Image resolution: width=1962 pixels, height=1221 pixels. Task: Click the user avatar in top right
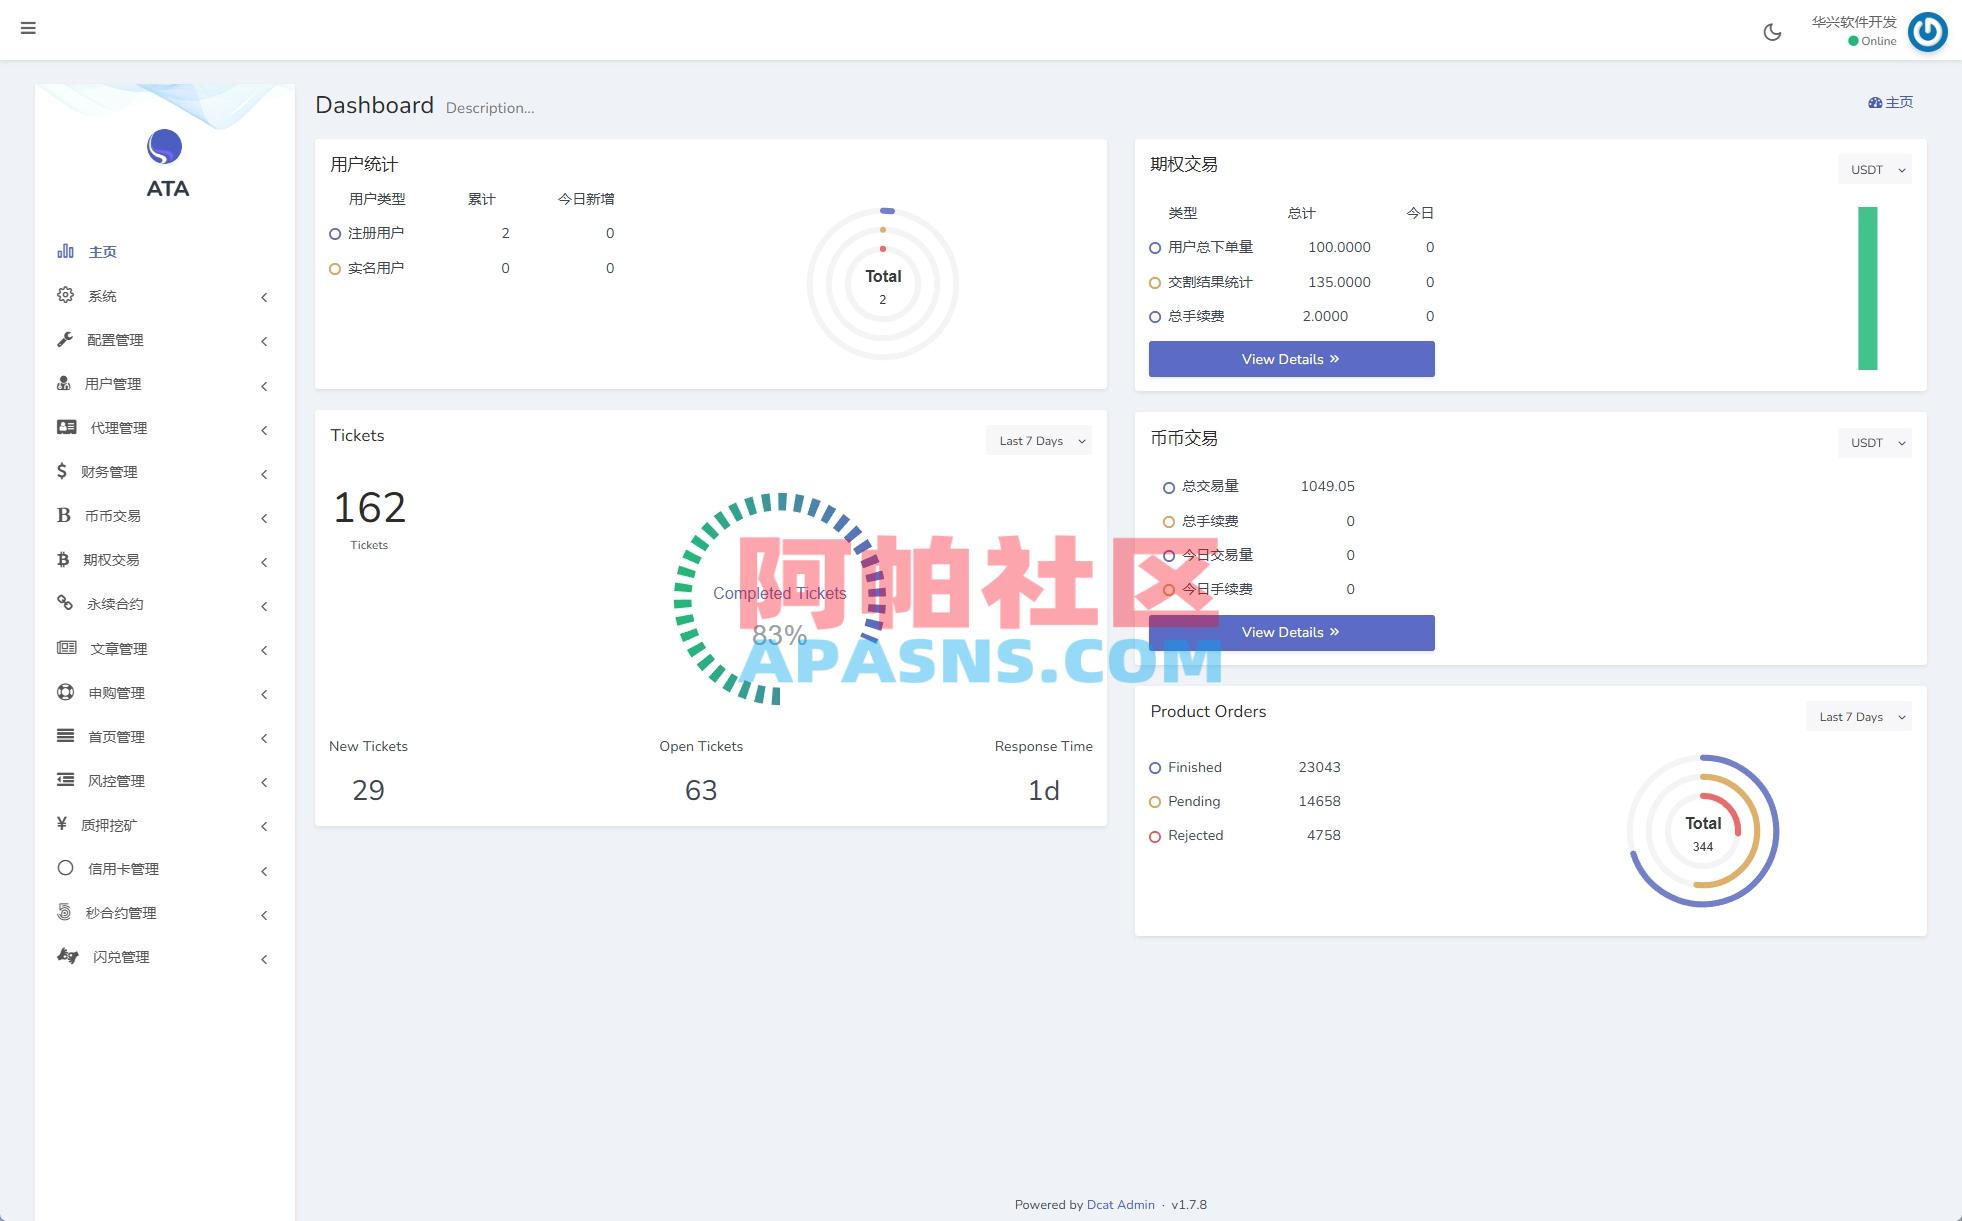coord(1928,31)
